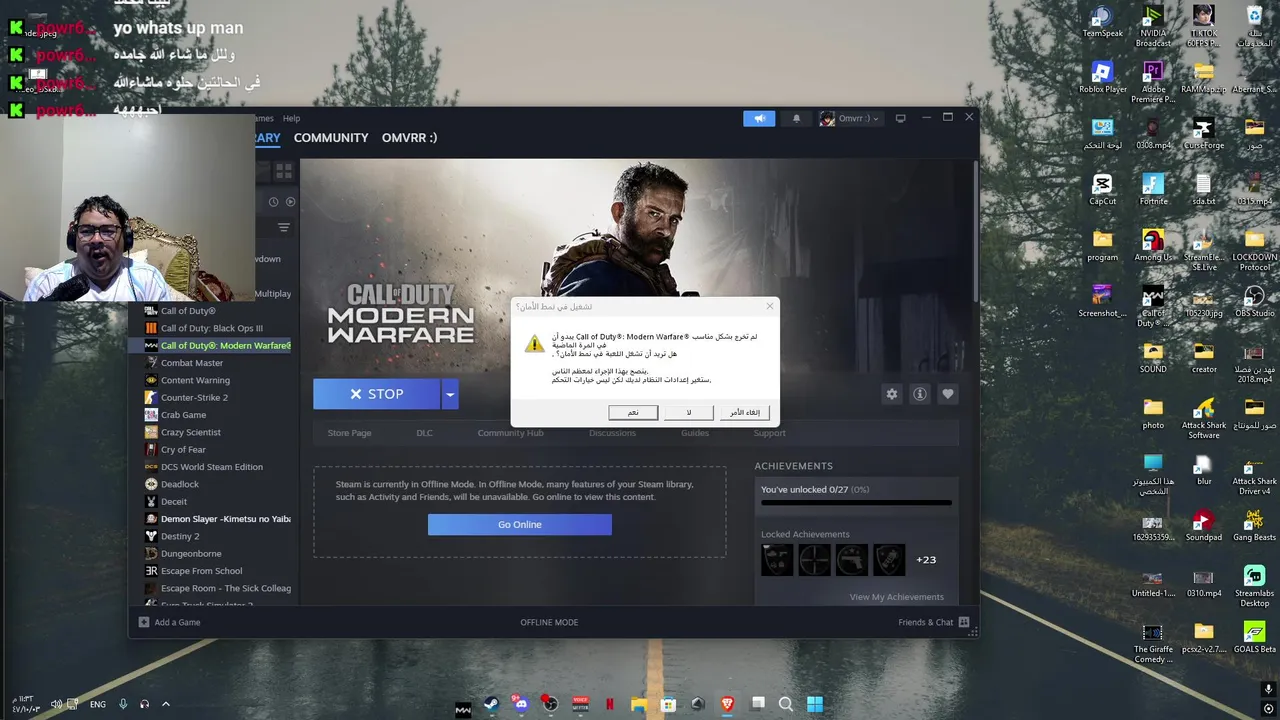The height and width of the screenshot is (720, 1280).
Task: Click the STOP button for Modern Warfare
Action: point(376,394)
